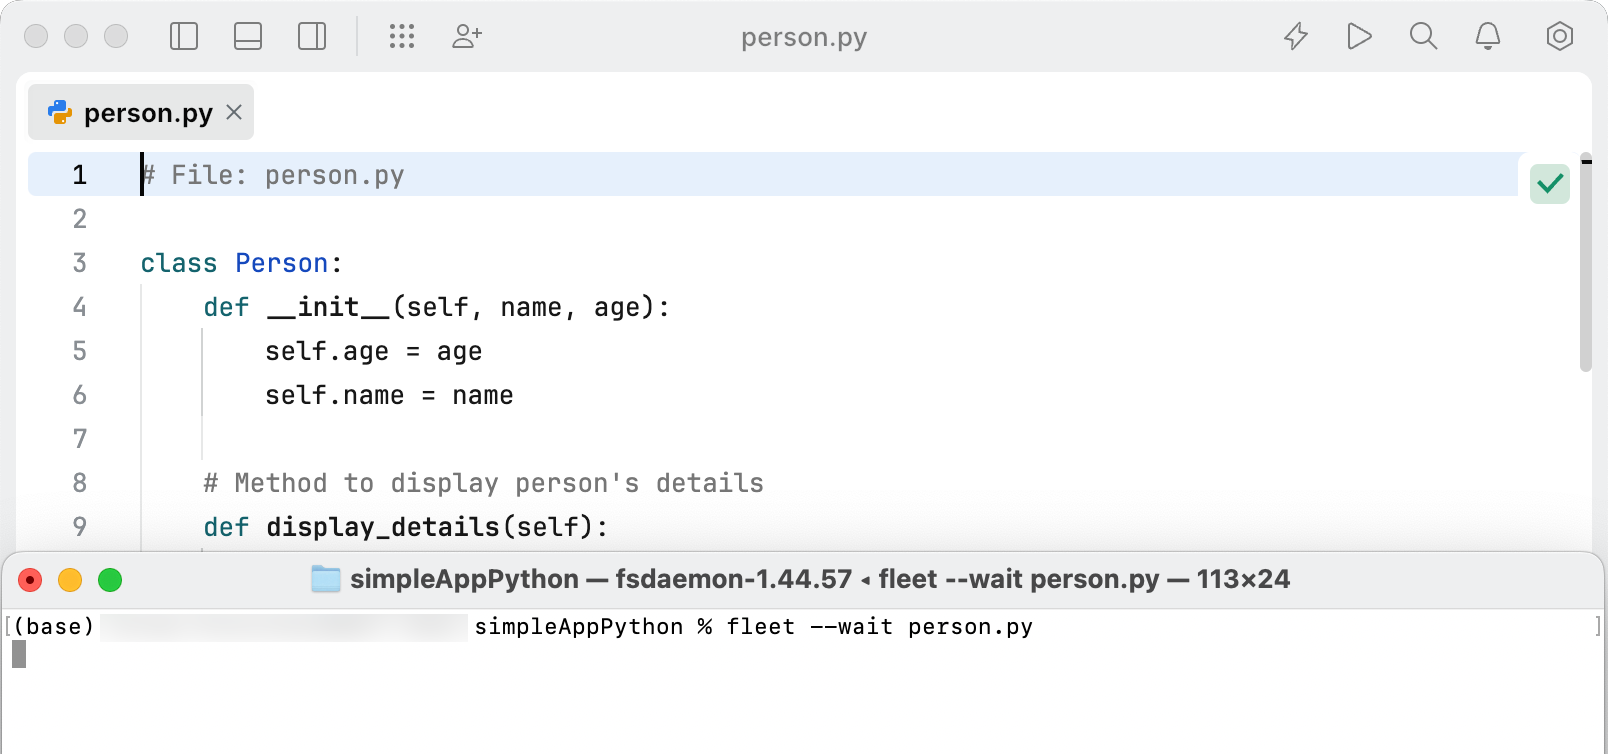Open the tools grid menu
The image size is (1608, 754).
click(402, 37)
